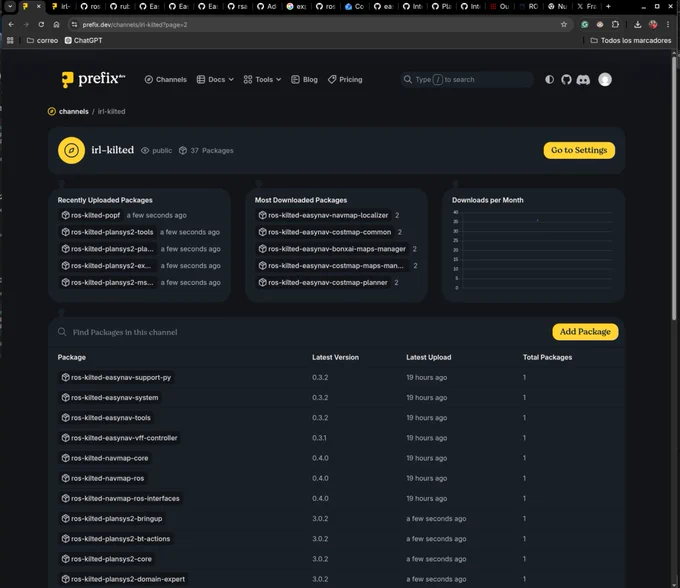The height and width of the screenshot is (588, 680).
Task: Open the Channels nav item
Action: click(x=166, y=79)
